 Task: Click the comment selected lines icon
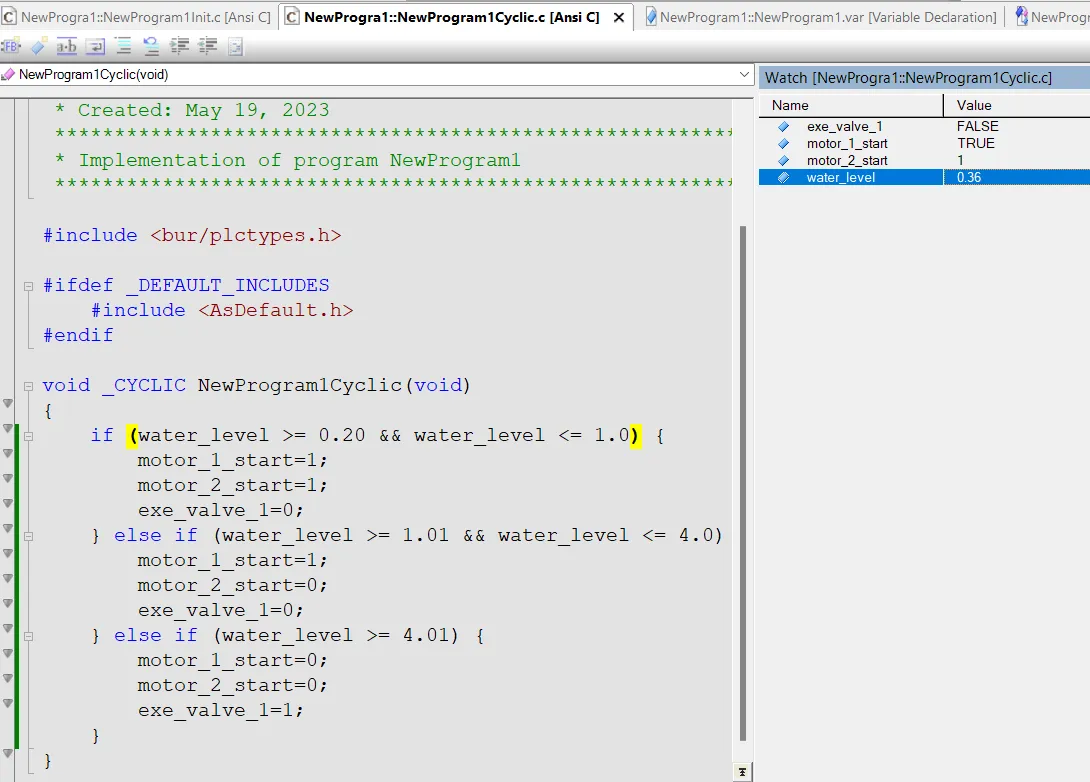pos(123,47)
